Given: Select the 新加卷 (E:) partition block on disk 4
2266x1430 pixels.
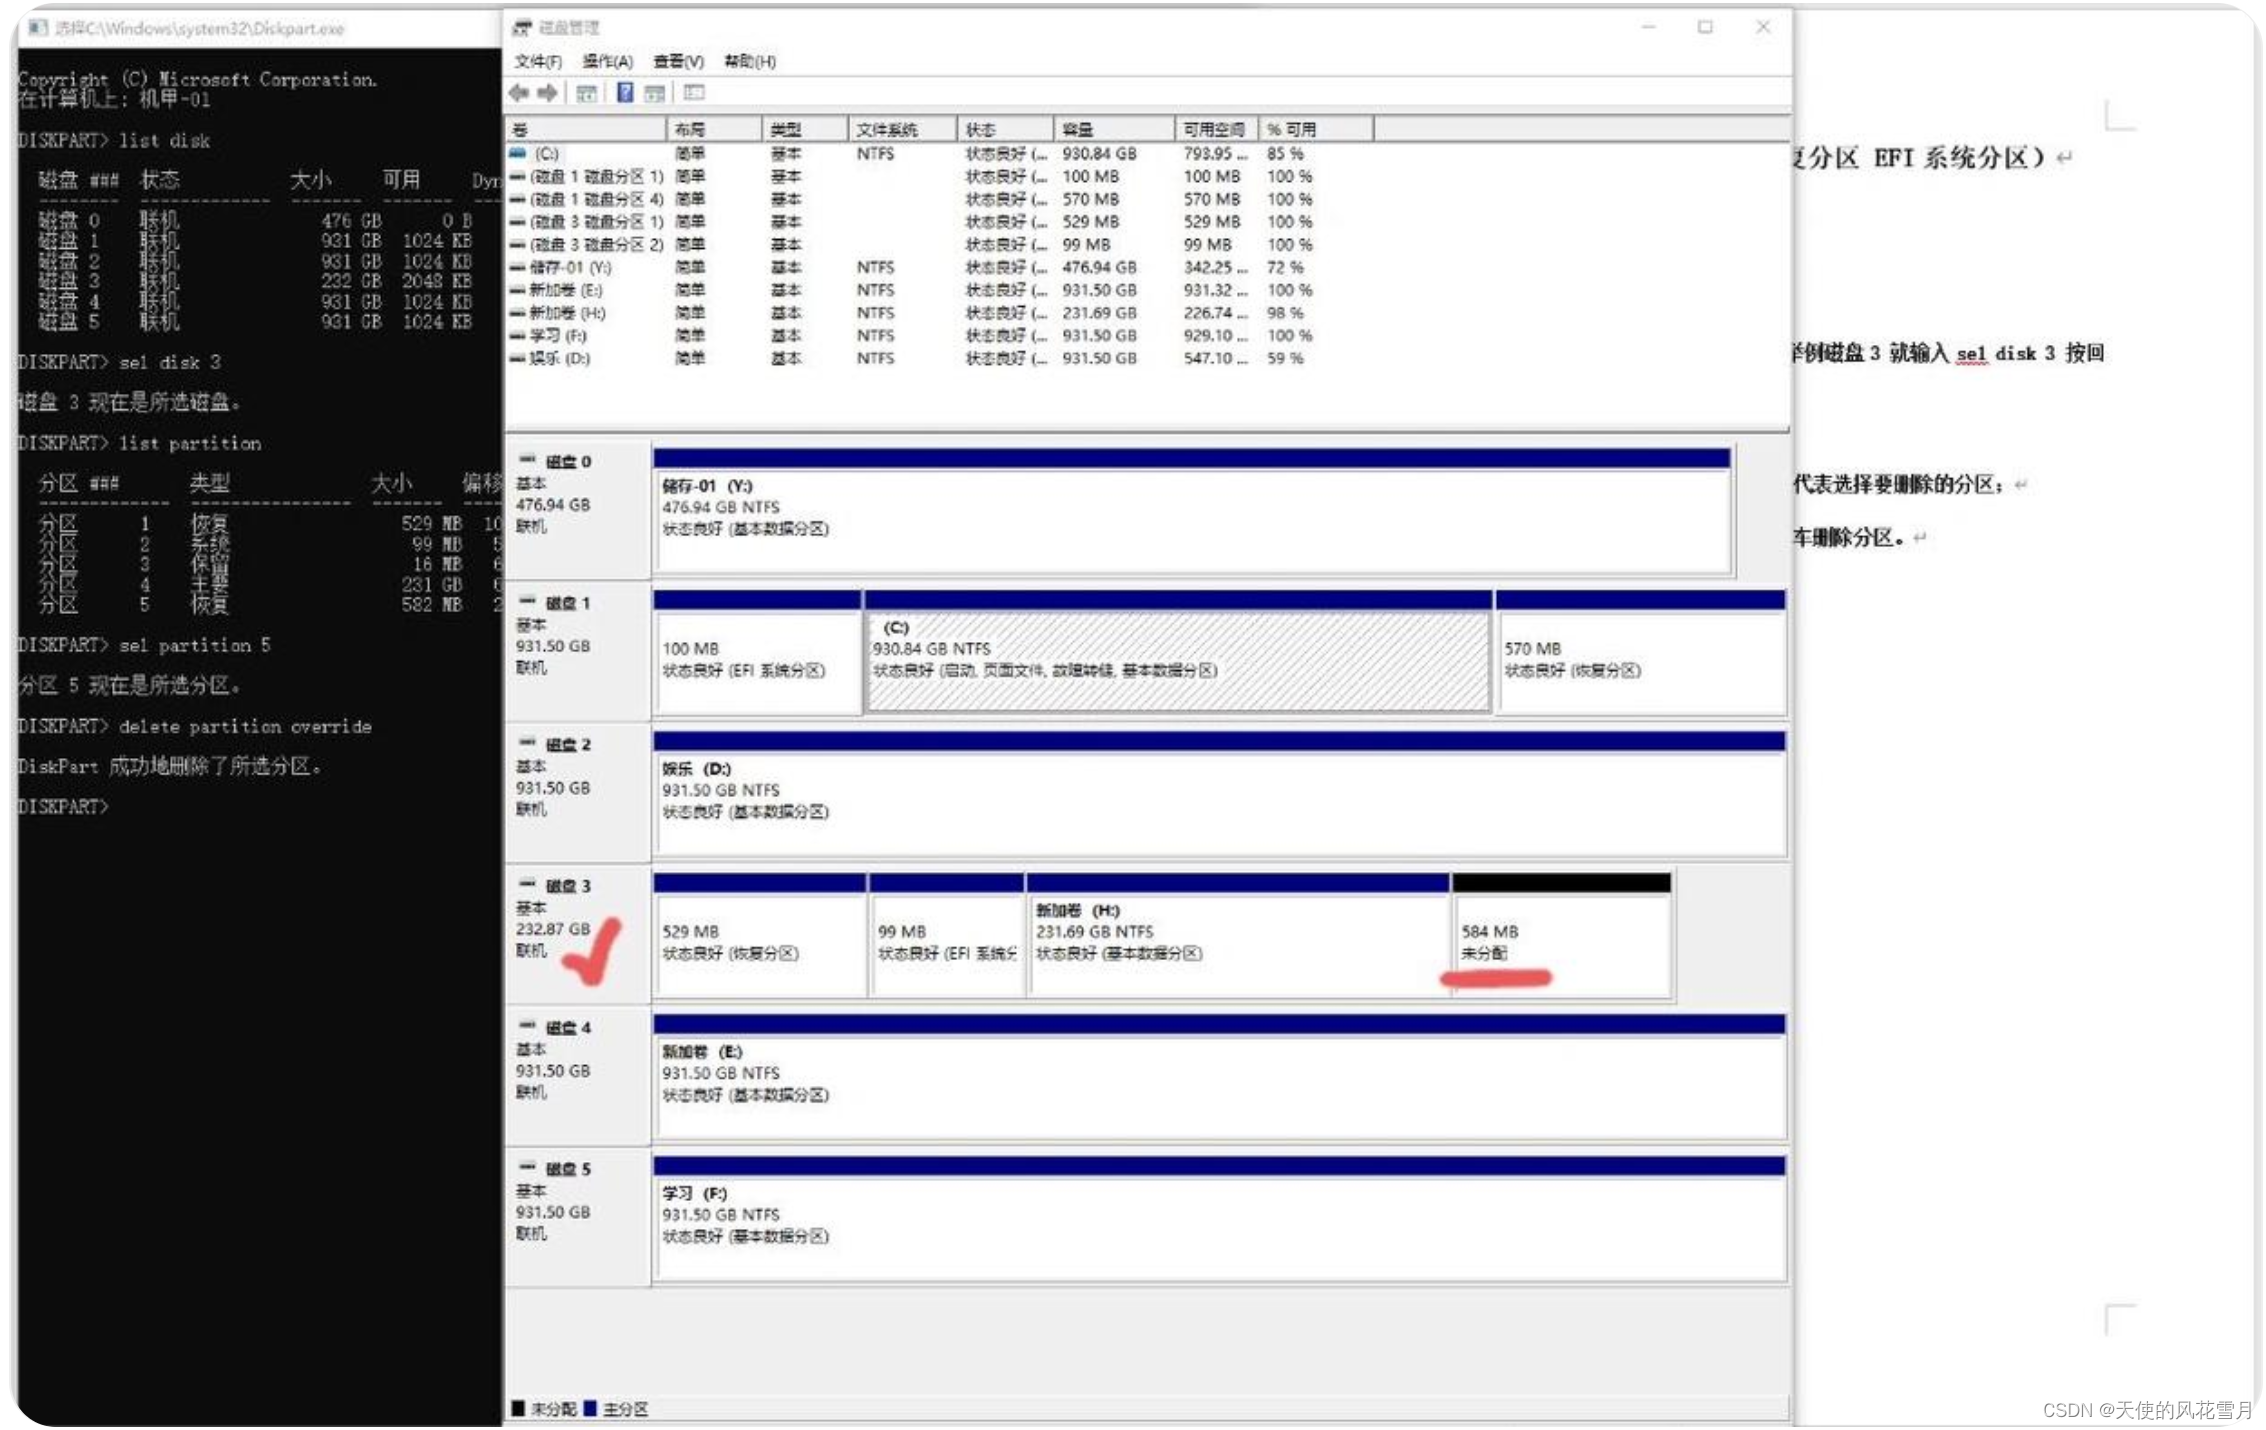Looking at the screenshot, I should click(1219, 1078).
